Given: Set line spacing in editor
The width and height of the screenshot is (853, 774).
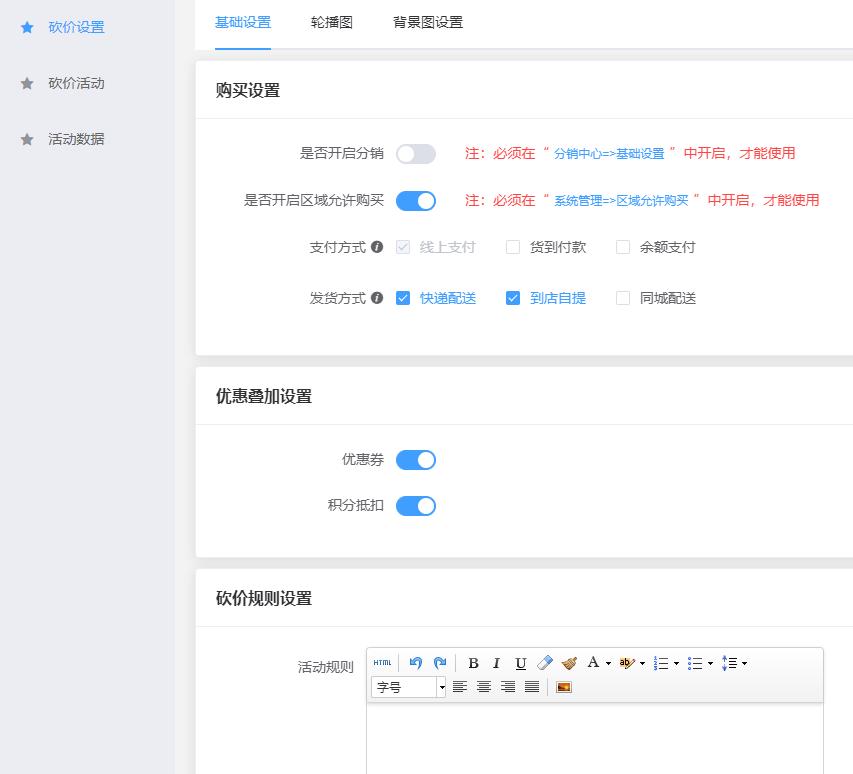Looking at the screenshot, I should (x=729, y=663).
